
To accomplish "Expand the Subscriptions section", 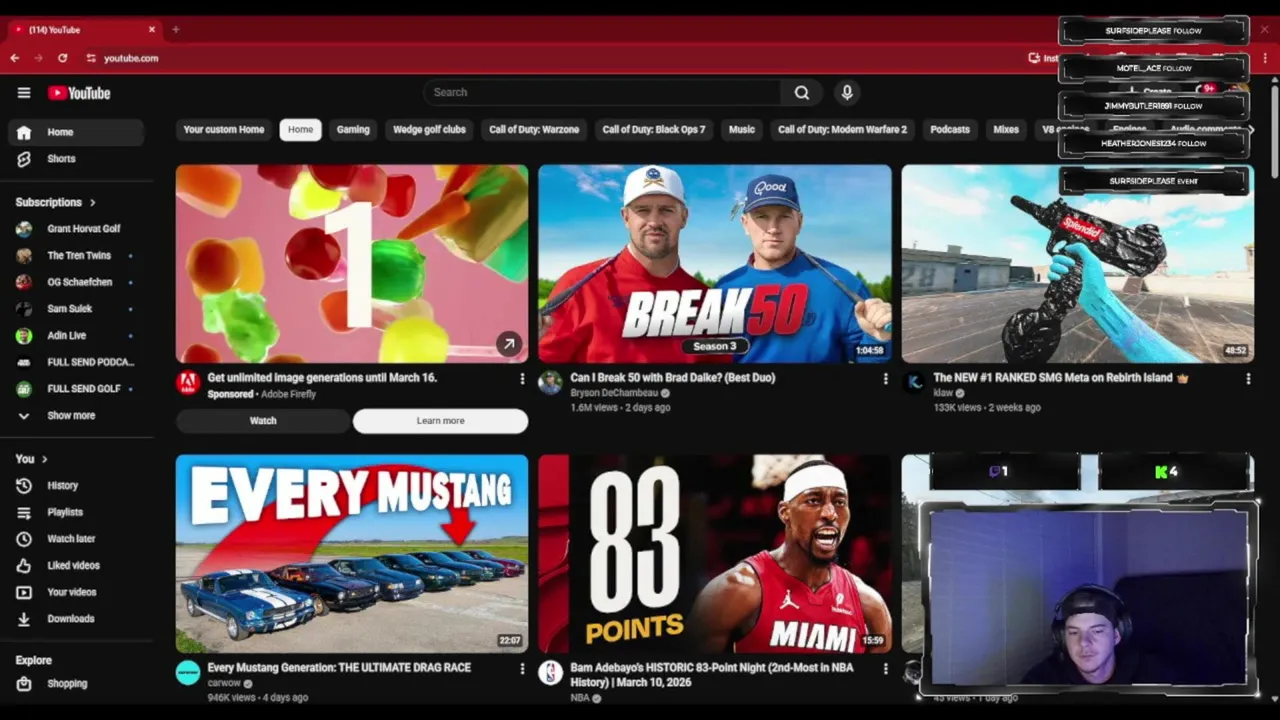I will pyautogui.click(x=56, y=202).
